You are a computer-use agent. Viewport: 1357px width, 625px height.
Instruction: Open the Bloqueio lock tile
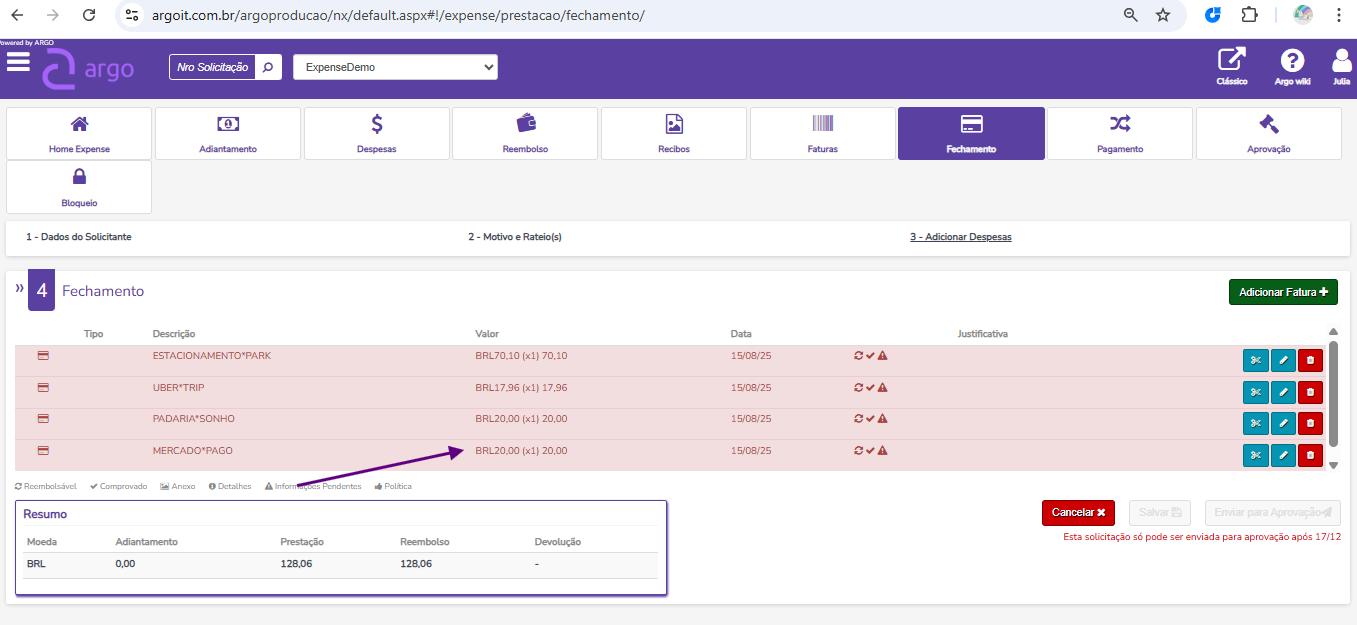coord(79,187)
